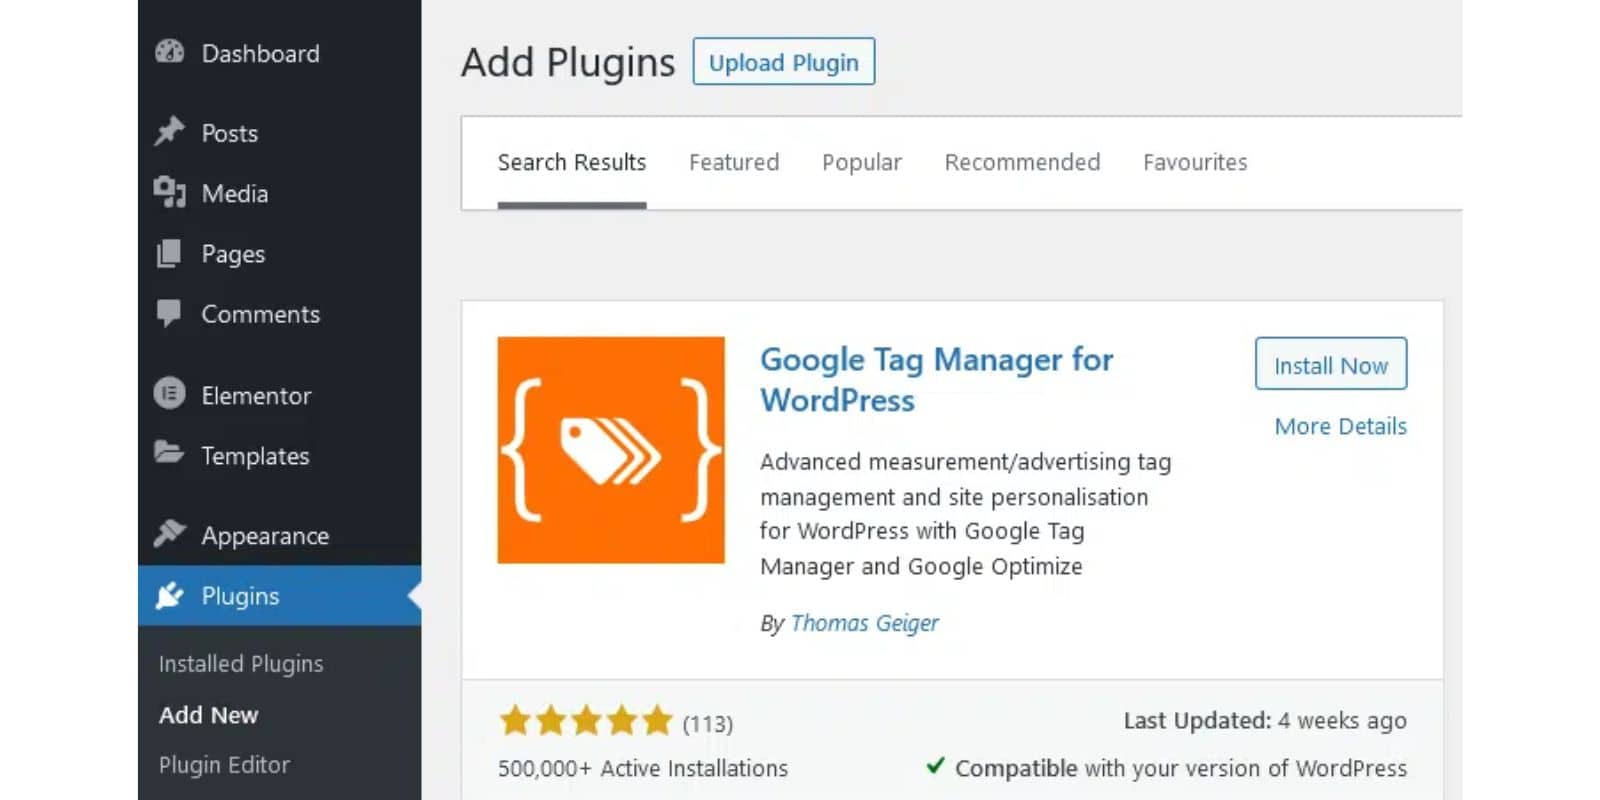This screenshot has width=1600, height=800.
Task: Open the Media library icon
Action: [x=169, y=192]
